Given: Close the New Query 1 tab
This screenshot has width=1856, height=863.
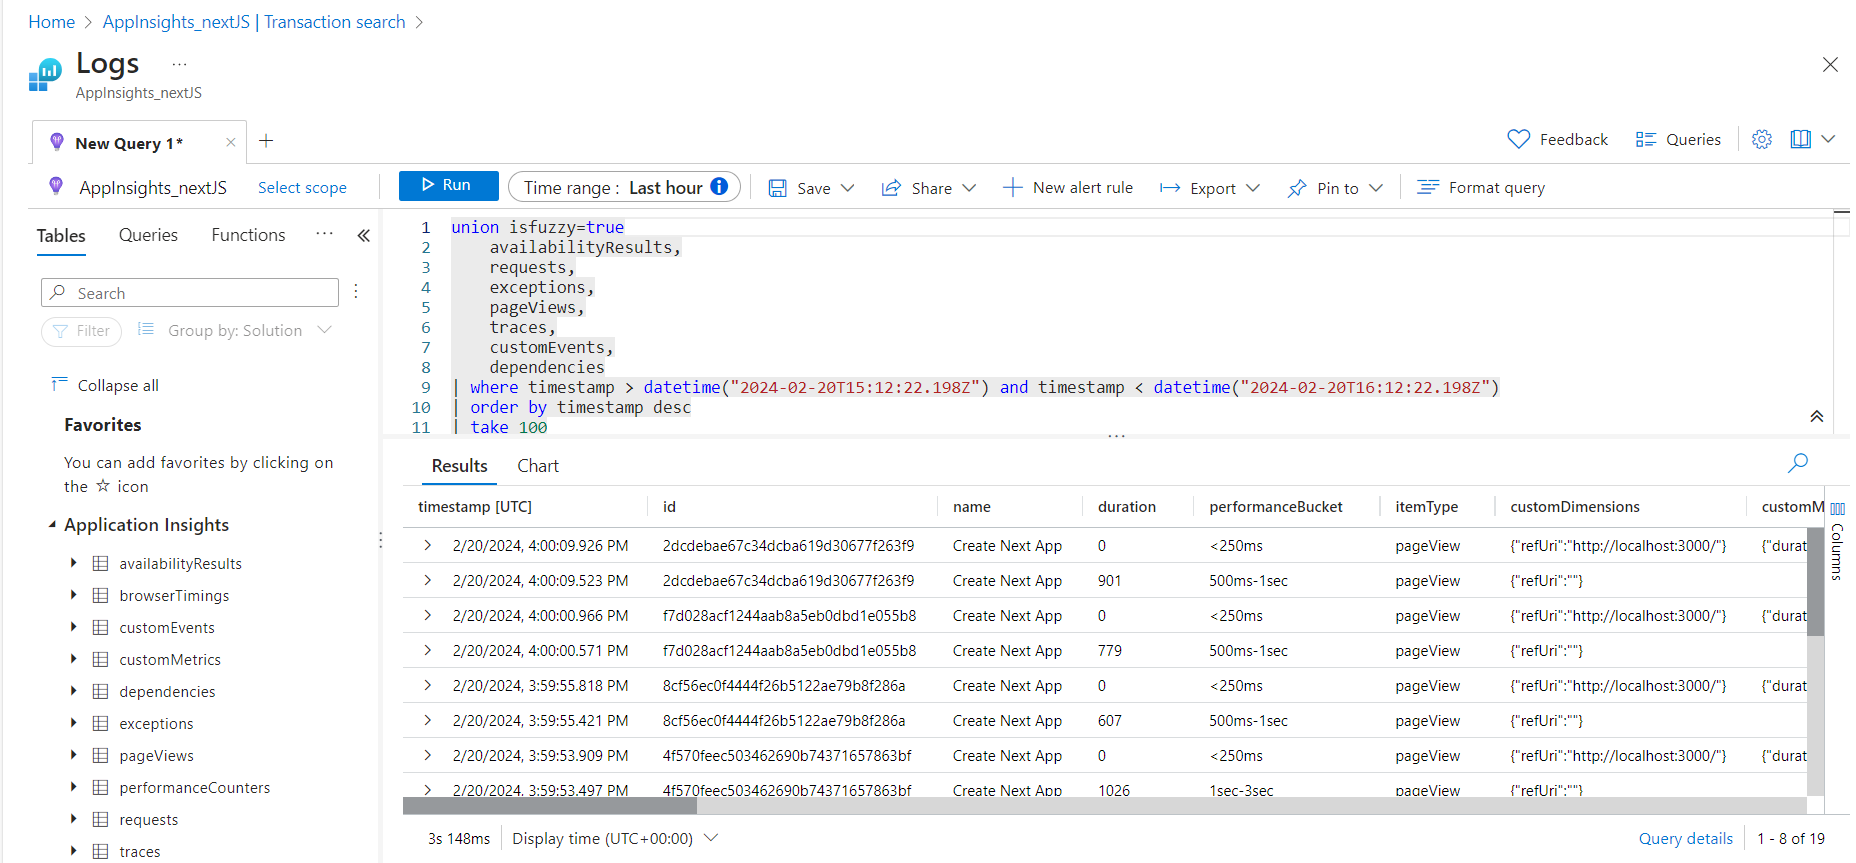Looking at the screenshot, I should (x=231, y=142).
